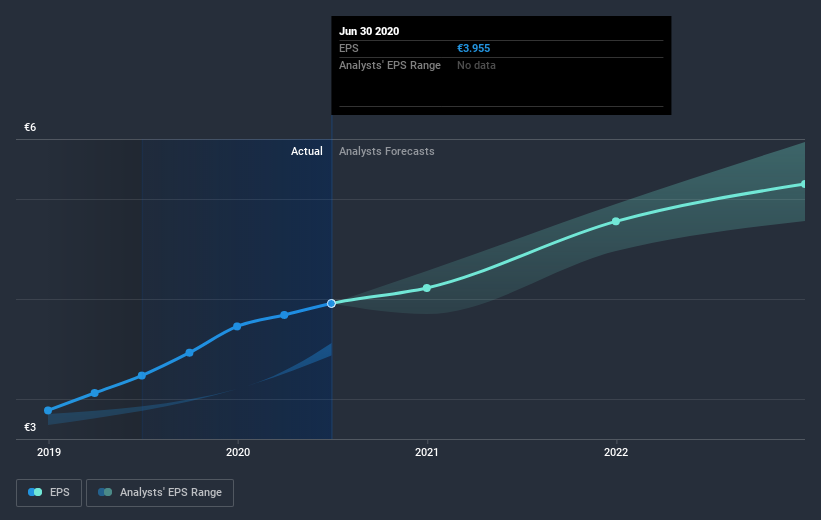Screen dimensions: 821x520
Task: Click the EPS point between 2020 and mid-2020
Action: pyautogui.click(x=284, y=315)
